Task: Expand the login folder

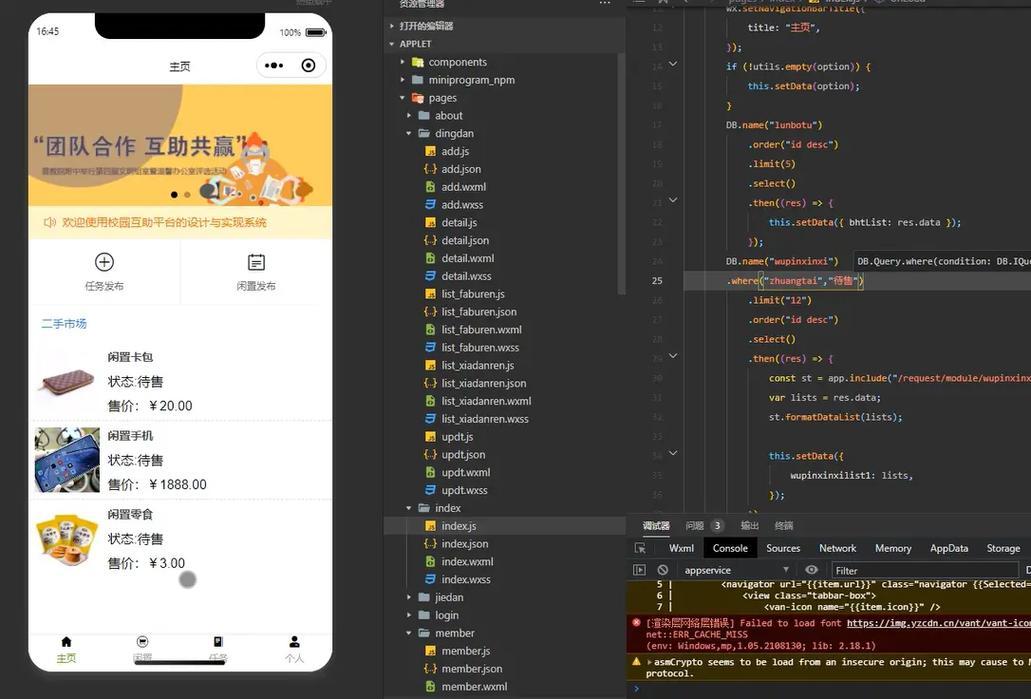Action: click(x=409, y=615)
